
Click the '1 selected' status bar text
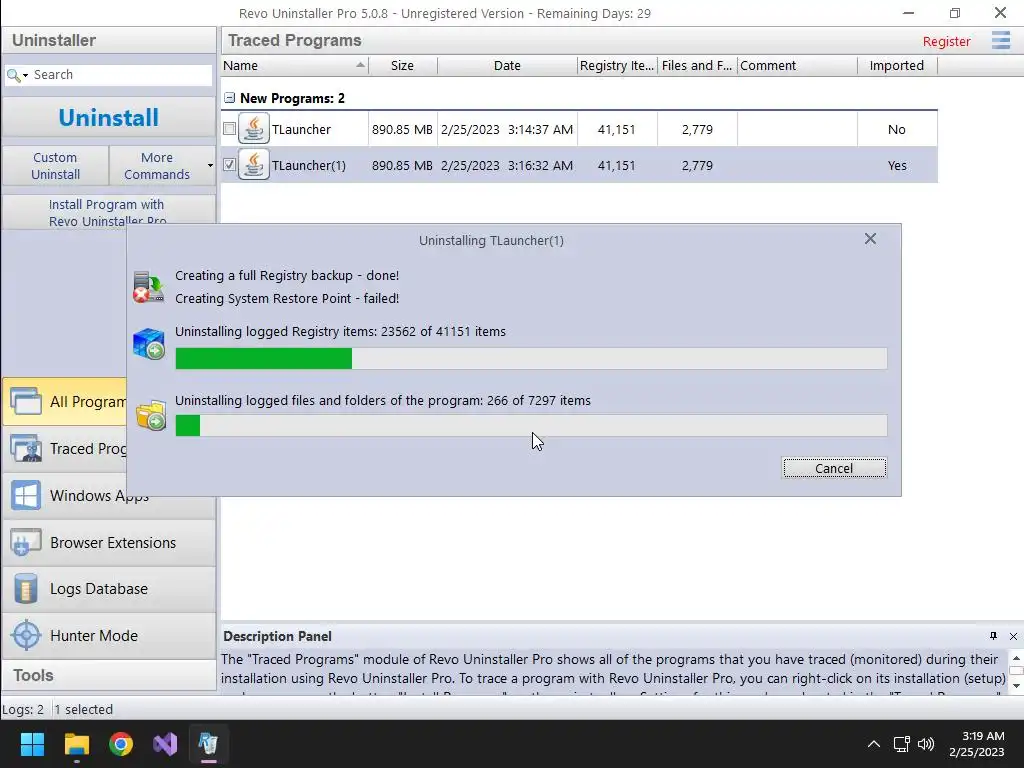(x=84, y=709)
